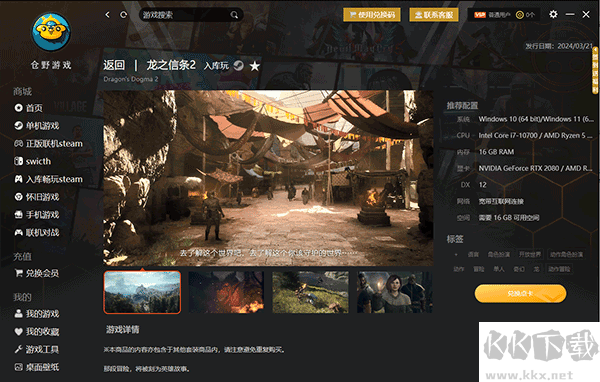Image resolution: width=600 pixels, height=382 pixels.
Task: Minimize the 仓野游戏 window
Action: 570,15
